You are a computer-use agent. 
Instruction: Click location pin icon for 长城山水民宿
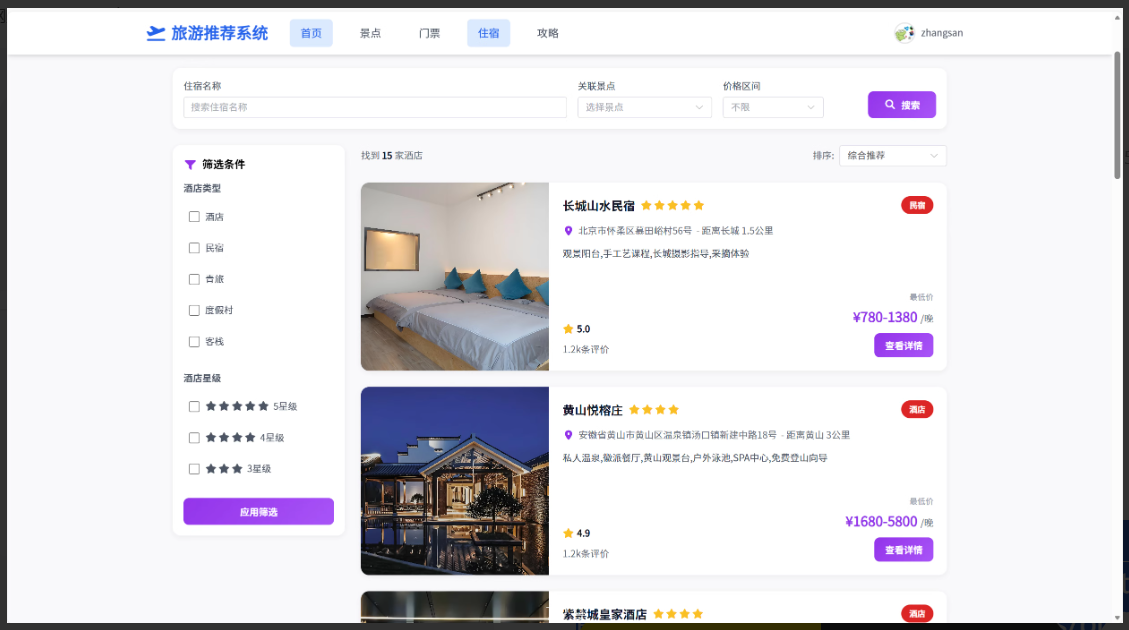pos(568,231)
